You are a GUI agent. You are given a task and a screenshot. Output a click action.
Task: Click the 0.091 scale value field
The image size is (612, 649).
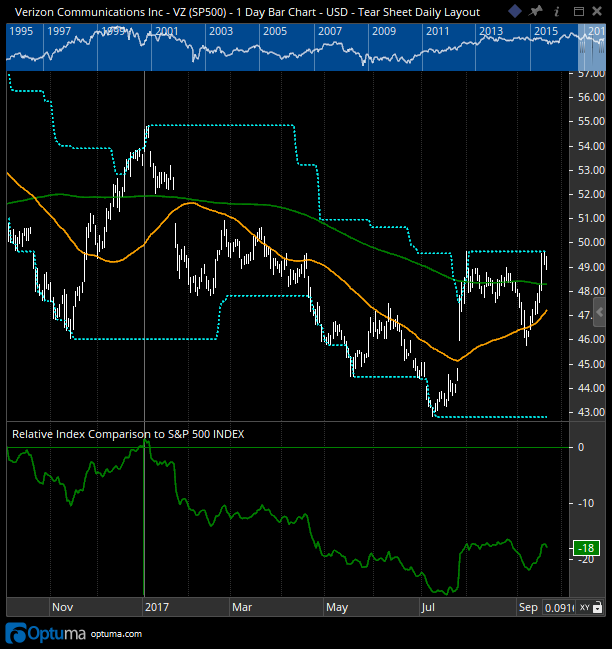(559, 608)
